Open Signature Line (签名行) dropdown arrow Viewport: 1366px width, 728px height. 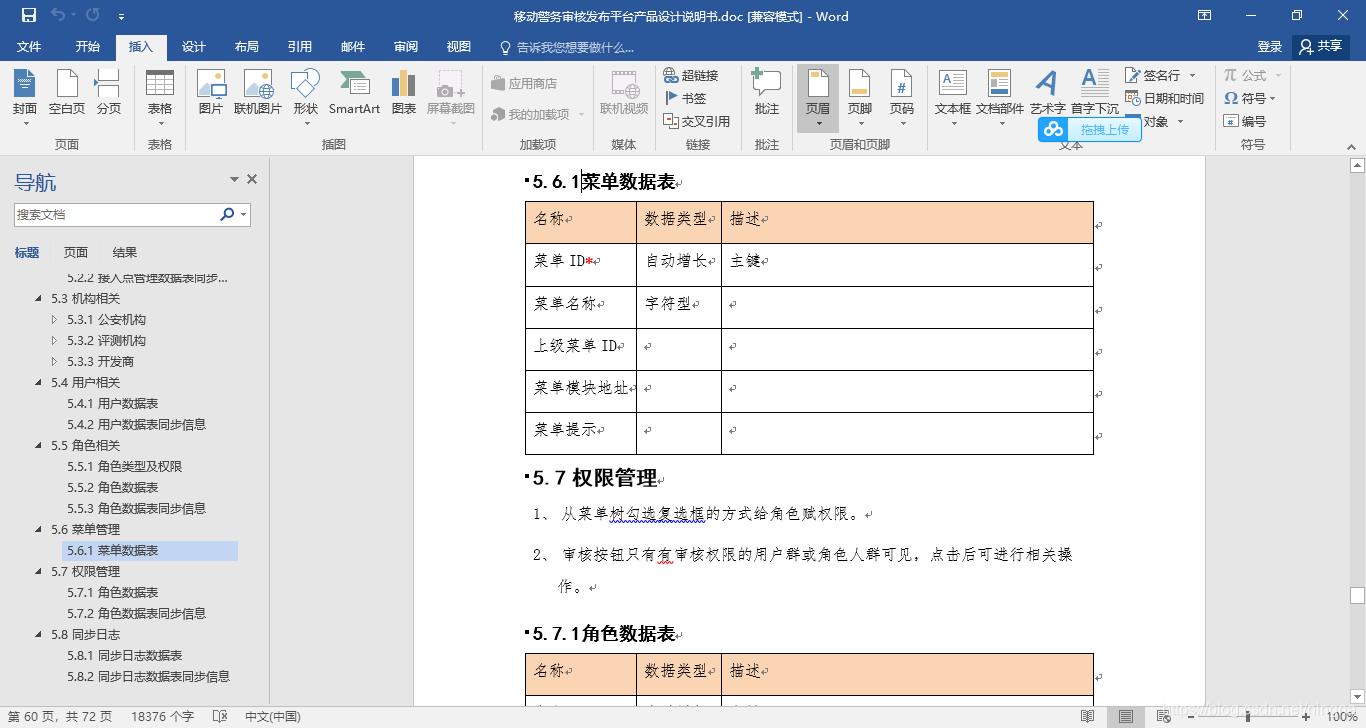pyautogui.click(x=1192, y=75)
